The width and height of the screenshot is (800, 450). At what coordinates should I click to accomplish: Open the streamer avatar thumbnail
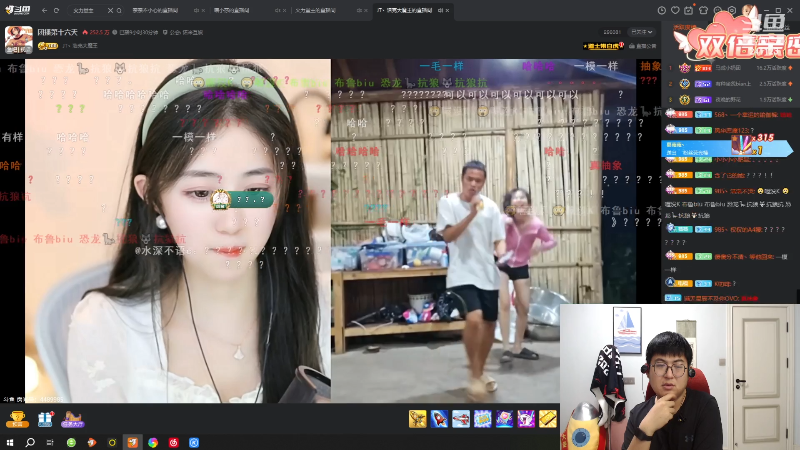point(18,39)
